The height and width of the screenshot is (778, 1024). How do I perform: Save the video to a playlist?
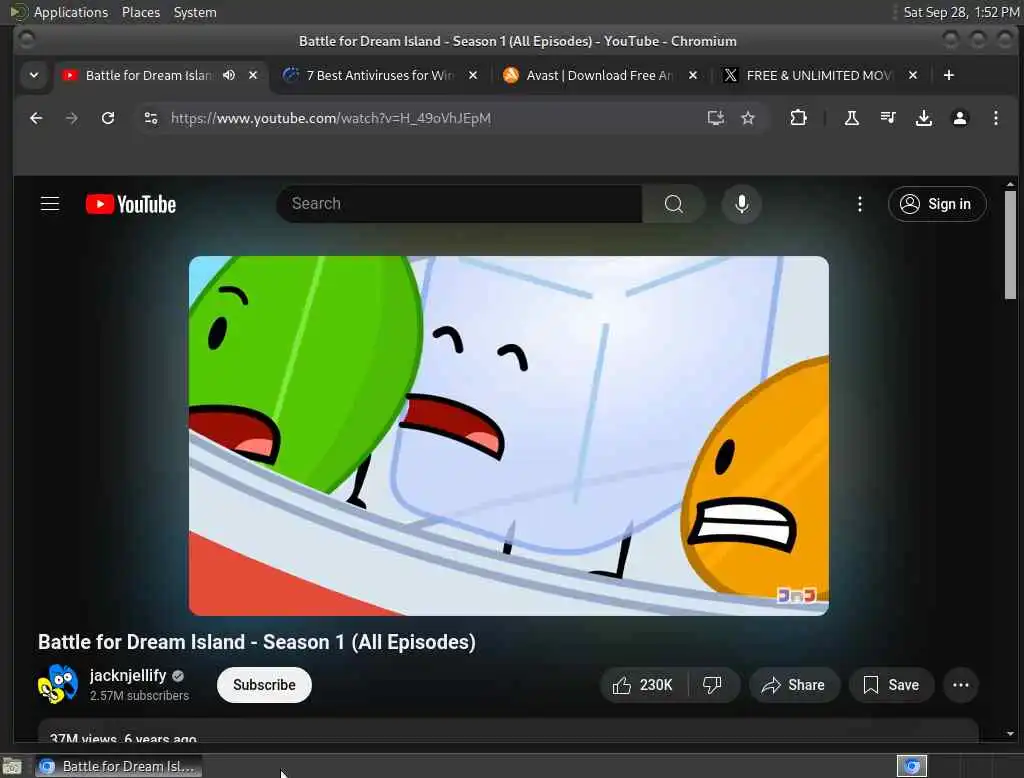tap(891, 685)
